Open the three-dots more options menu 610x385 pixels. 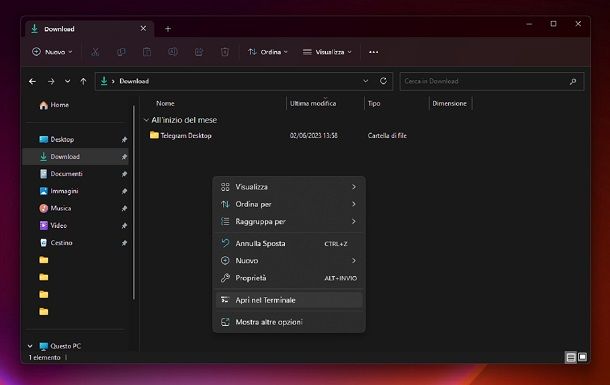(x=373, y=52)
